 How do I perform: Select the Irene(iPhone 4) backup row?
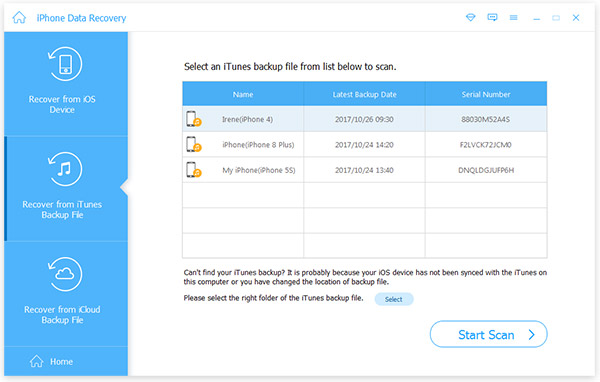click(x=365, y=119)
